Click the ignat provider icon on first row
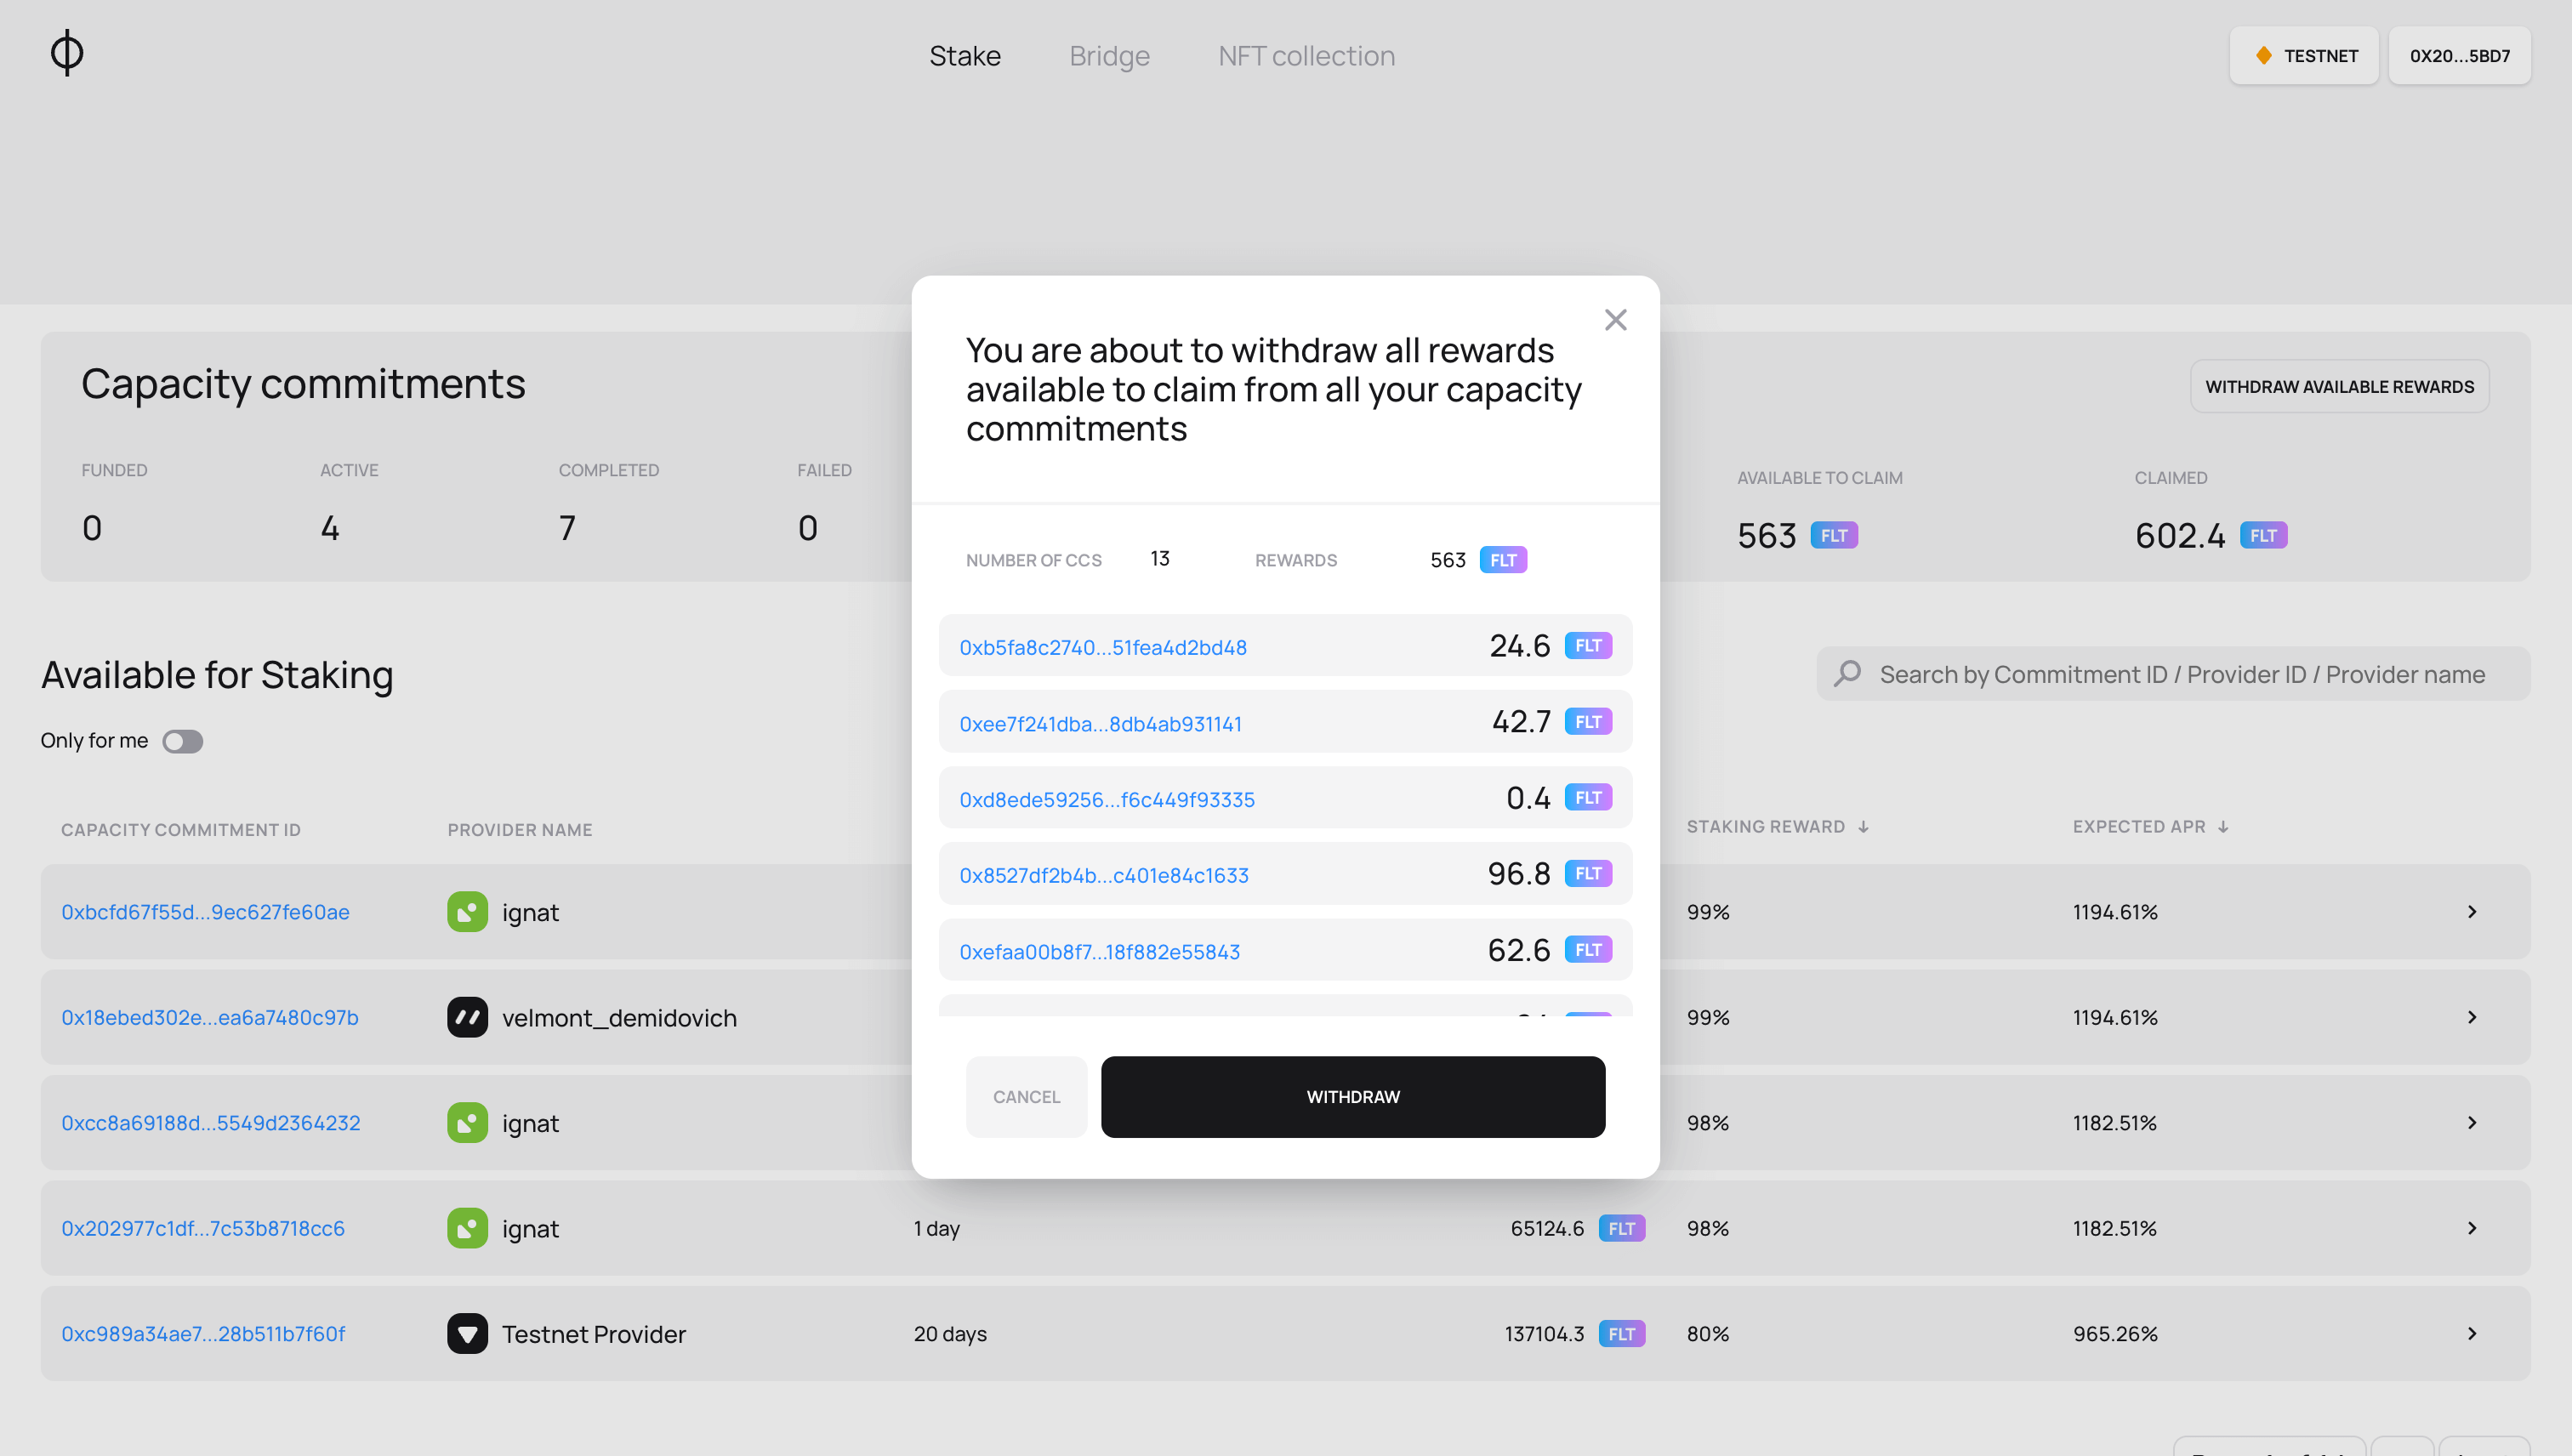Screen dimensions: 2572x1456 pos(466,910)
